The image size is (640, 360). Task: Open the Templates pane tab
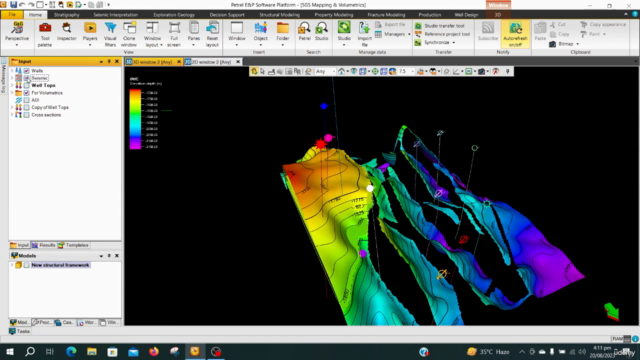73,245
